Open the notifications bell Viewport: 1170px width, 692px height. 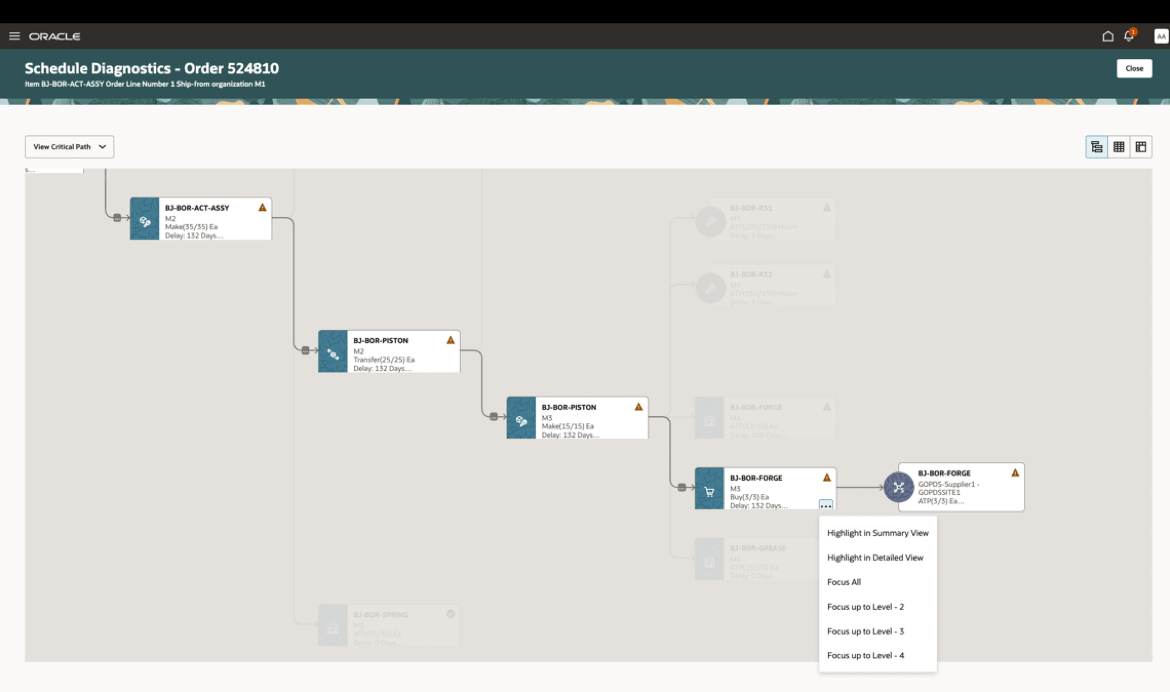(x=1127, y=35)
